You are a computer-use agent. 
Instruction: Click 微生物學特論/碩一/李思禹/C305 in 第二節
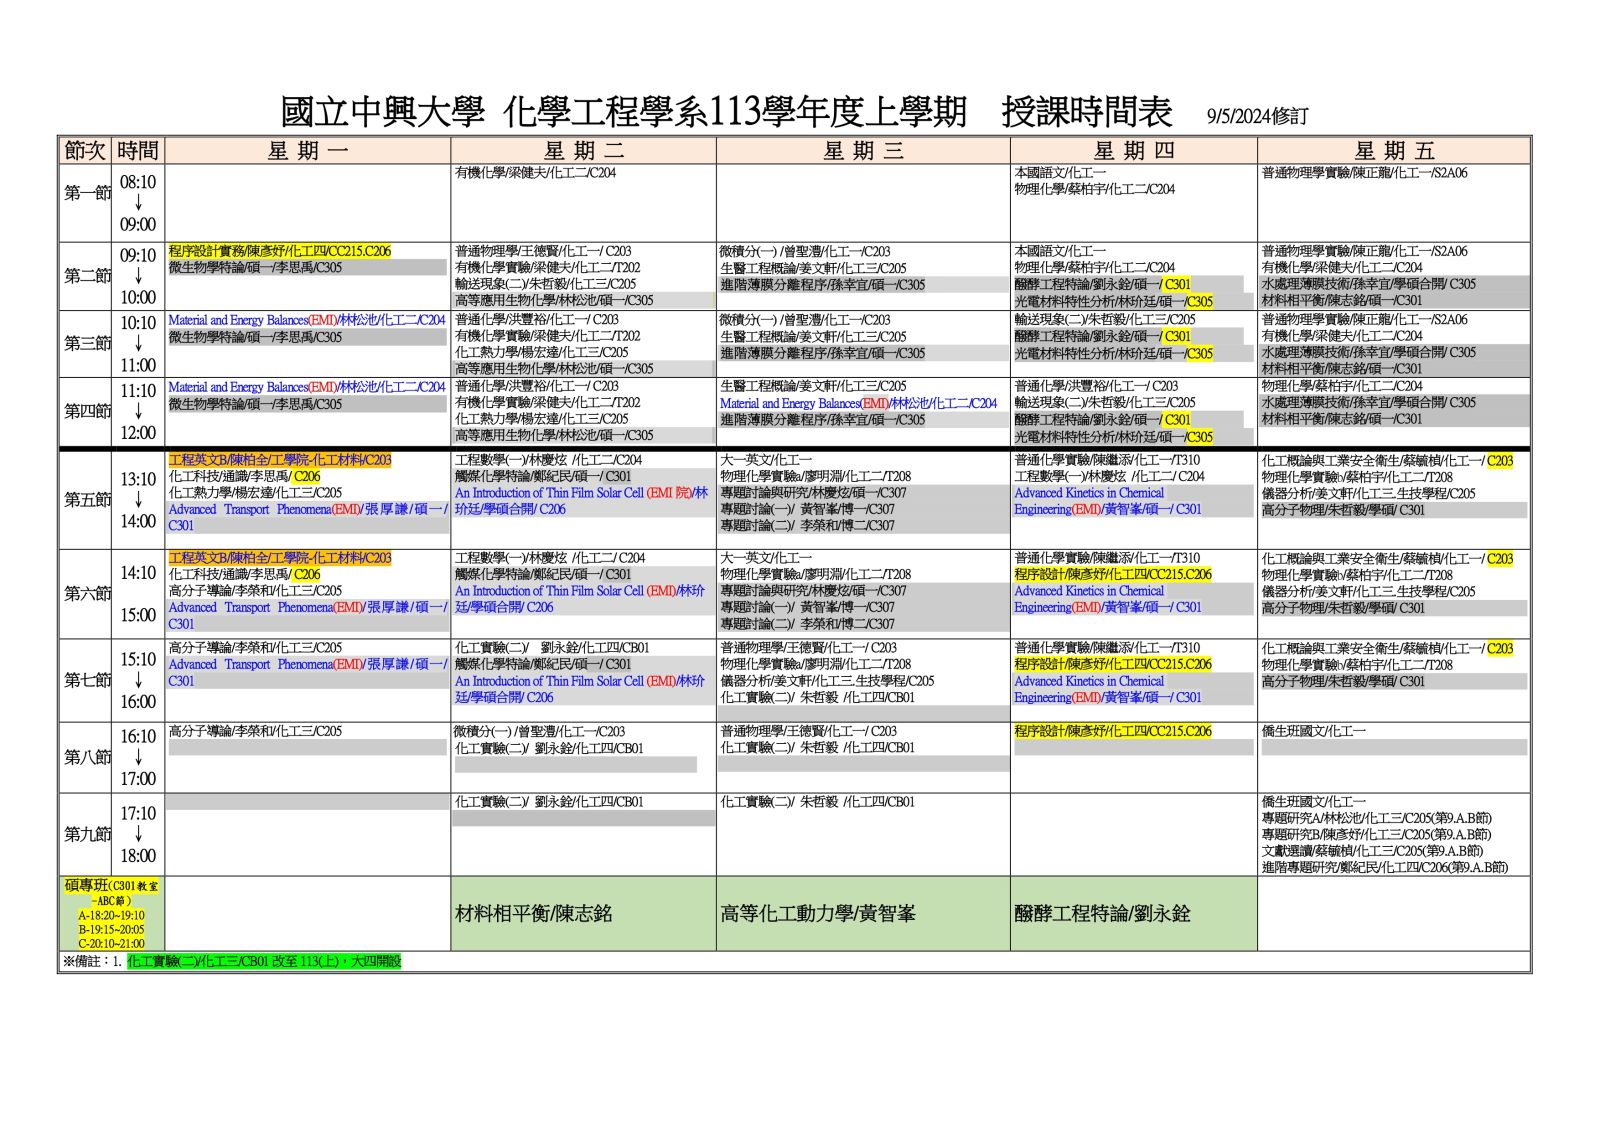pos(255,268)
